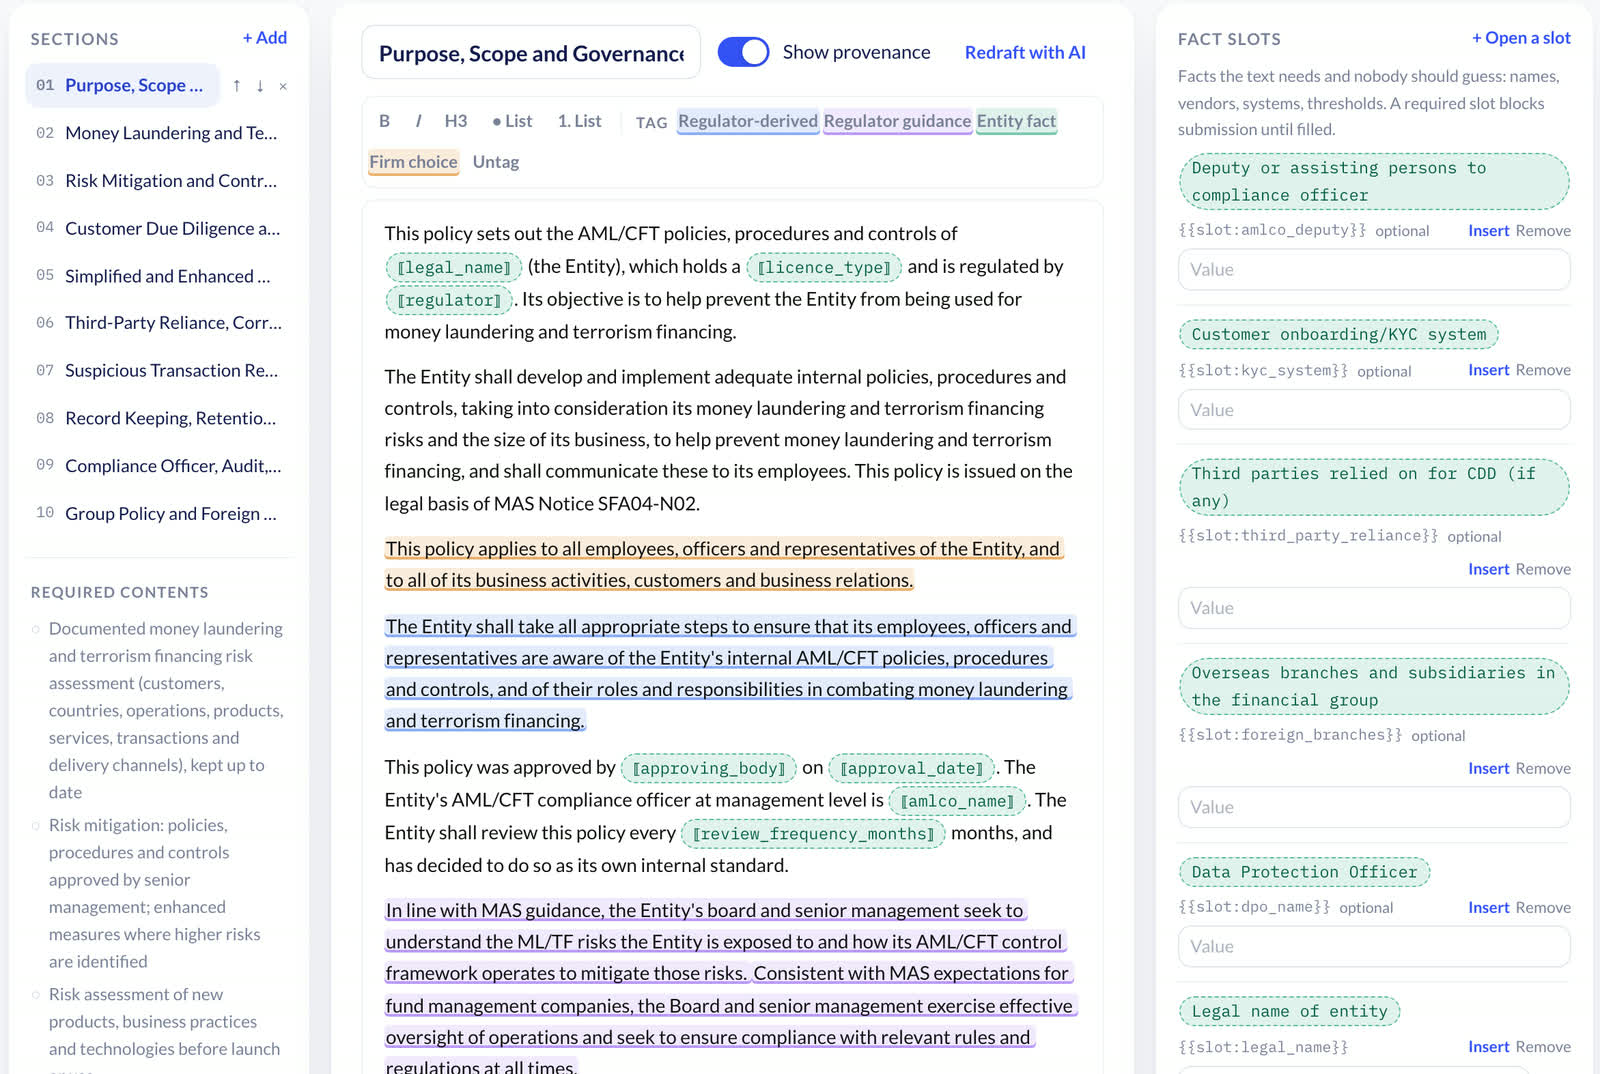Click the [licence_type] placeholder chip
The height and width of the screenshot is (1074, 1600).
click(x=824, y=267)
